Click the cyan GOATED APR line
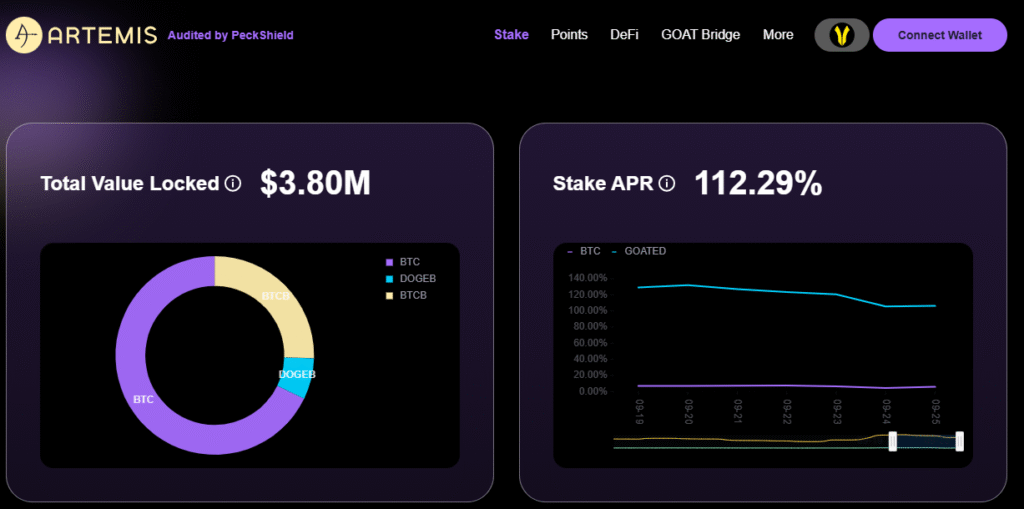The image size is (1024, 509). [787, 292]
